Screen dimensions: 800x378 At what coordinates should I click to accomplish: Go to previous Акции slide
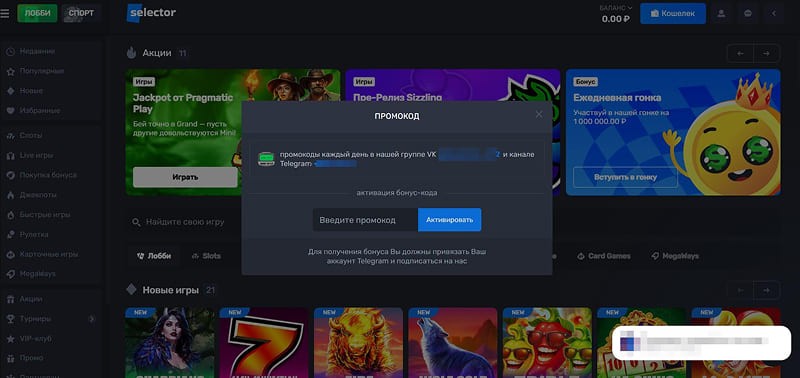point(740,53)
